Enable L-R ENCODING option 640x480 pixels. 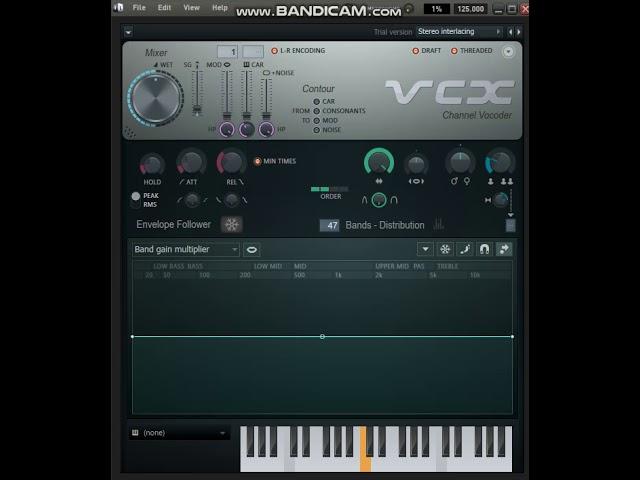coord(298,51)
